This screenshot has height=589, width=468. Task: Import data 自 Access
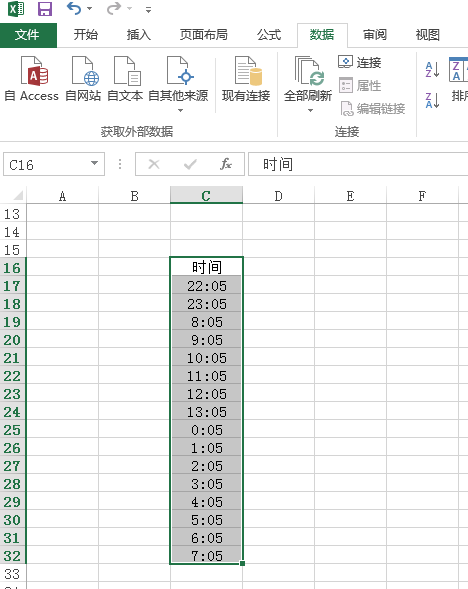[x=32, y=80]
